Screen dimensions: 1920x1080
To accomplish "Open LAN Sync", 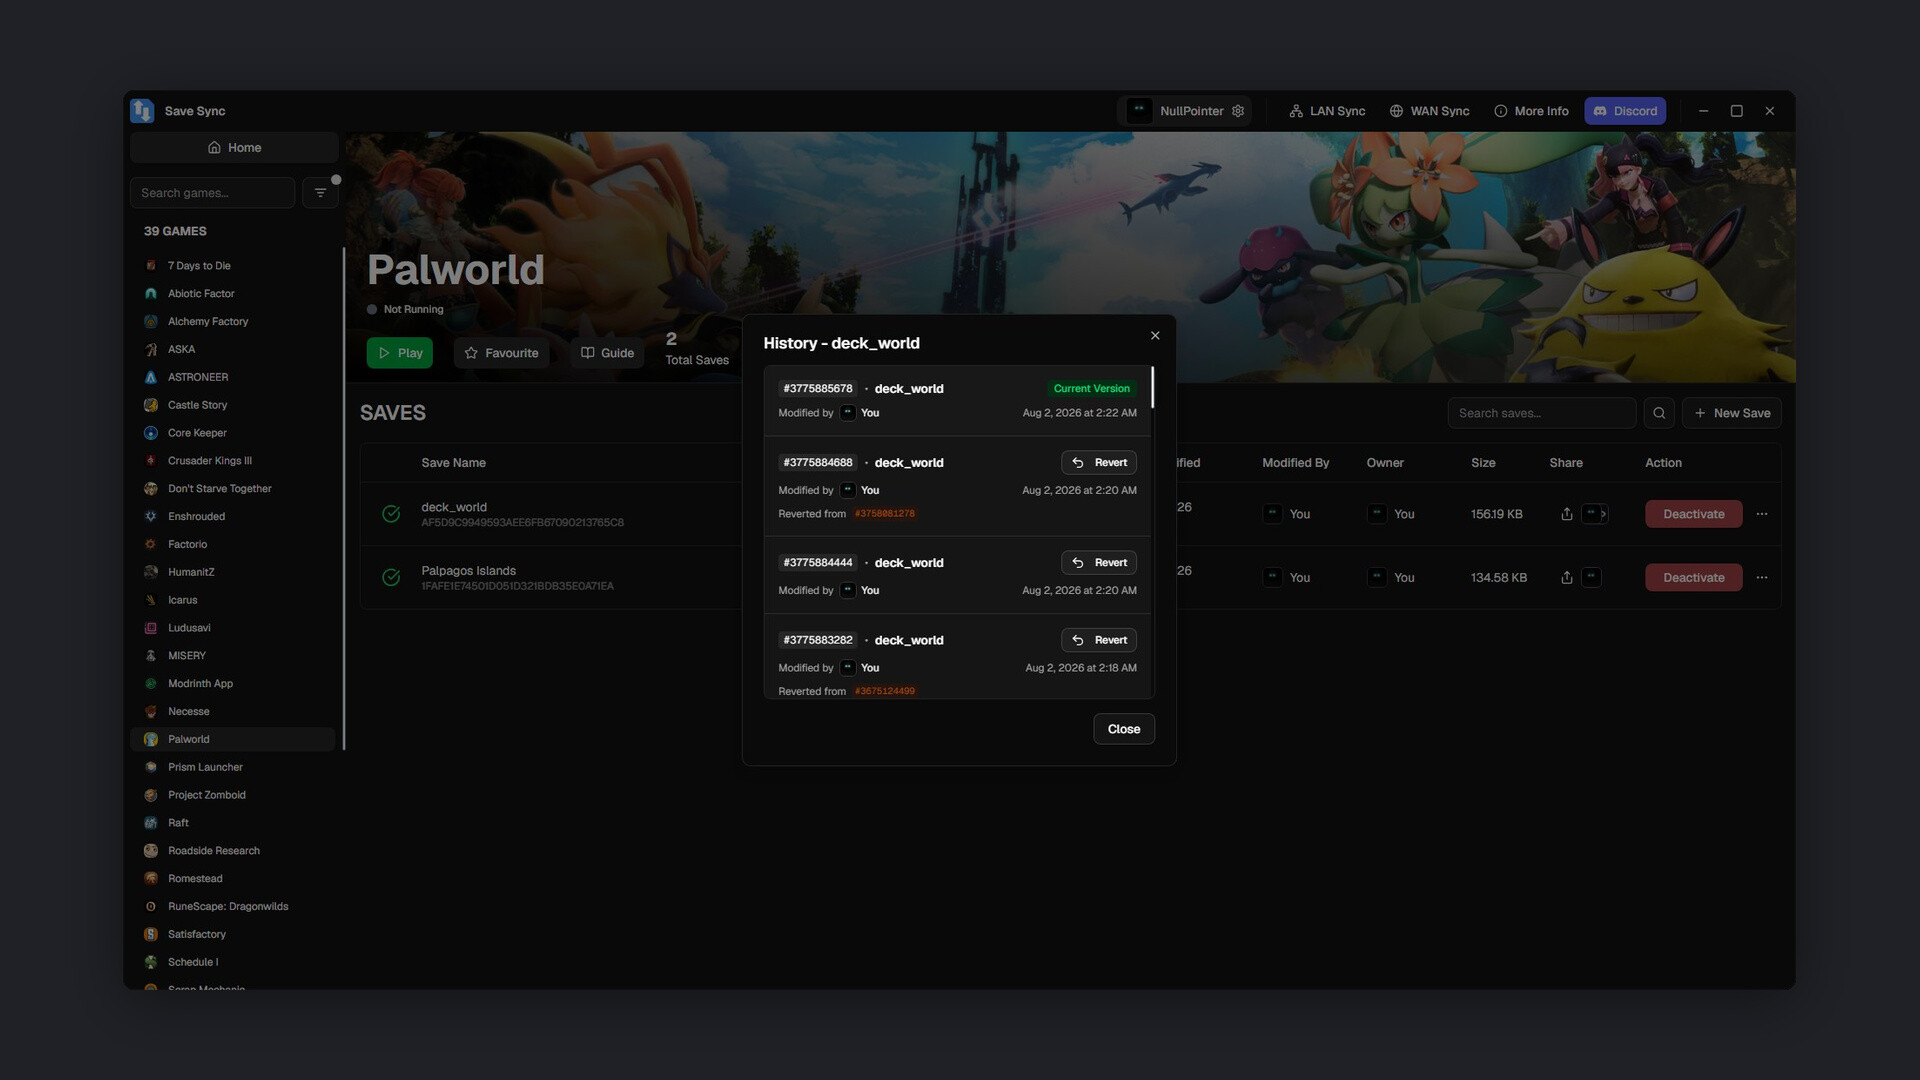I will pyautogui.click(x=1327, y=111).
